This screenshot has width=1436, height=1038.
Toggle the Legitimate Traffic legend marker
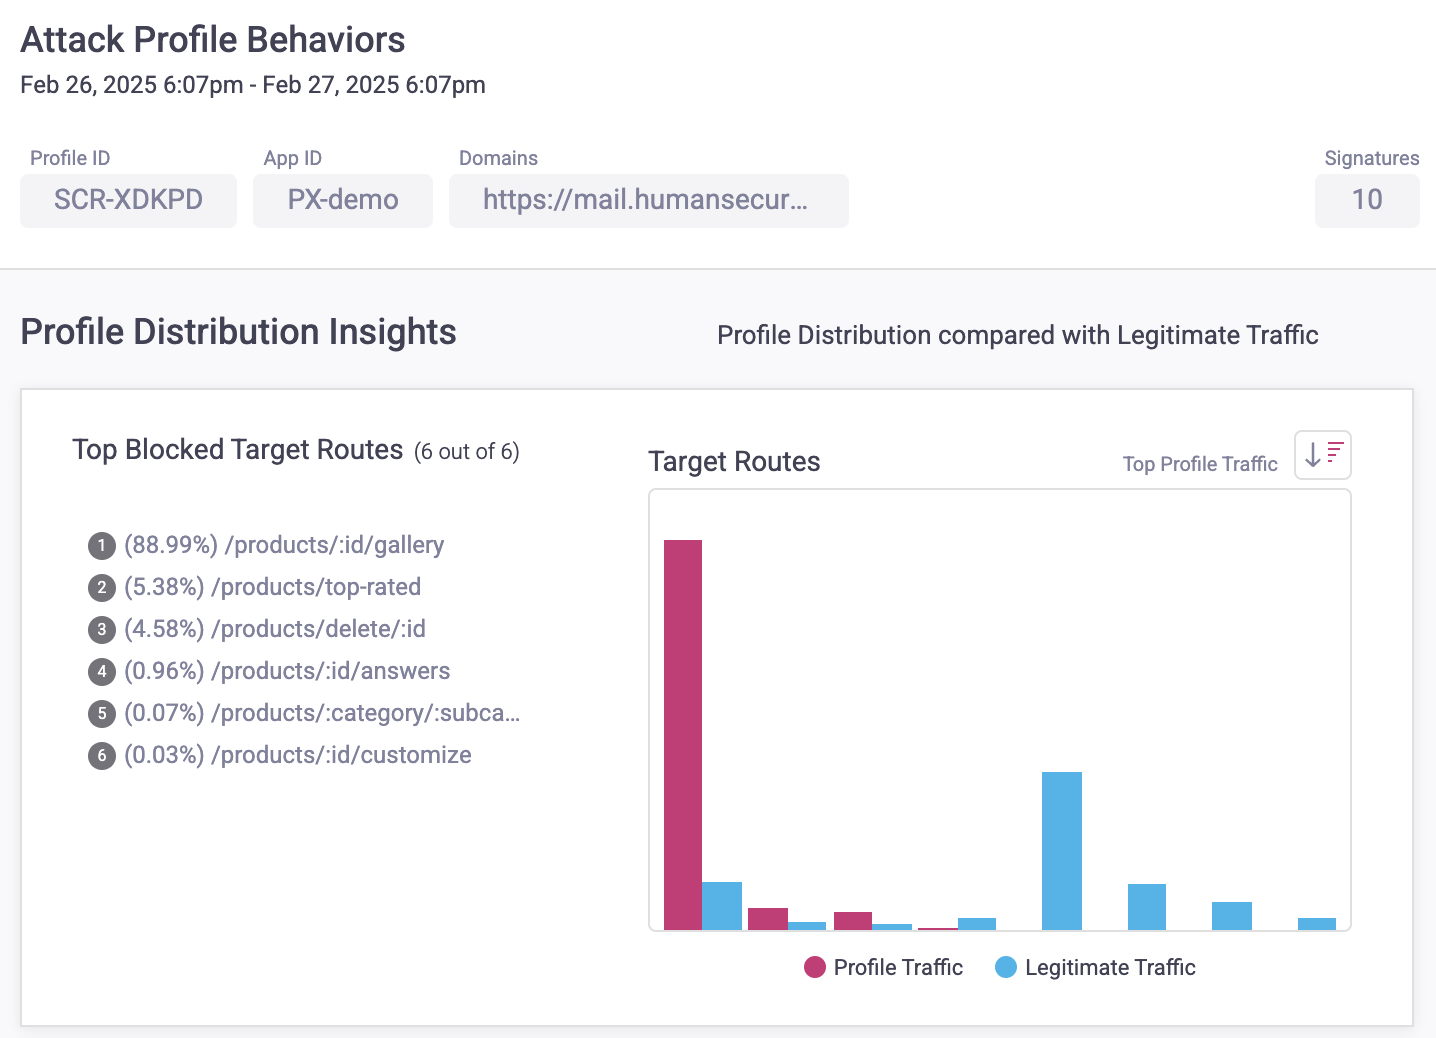click(1006, 967)
